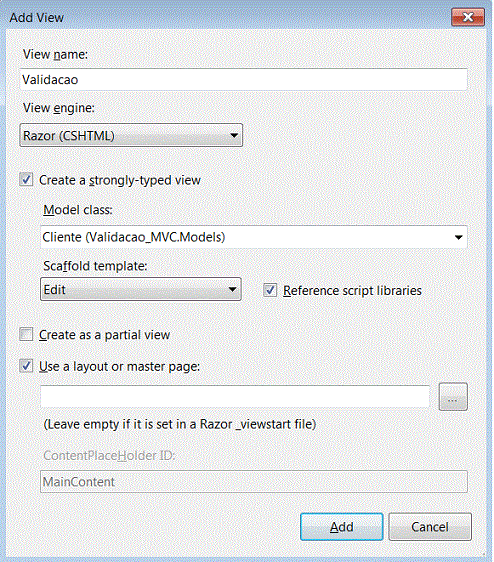Uncheck Reference script libraries

pyautogui.click(x=270, y=290)
